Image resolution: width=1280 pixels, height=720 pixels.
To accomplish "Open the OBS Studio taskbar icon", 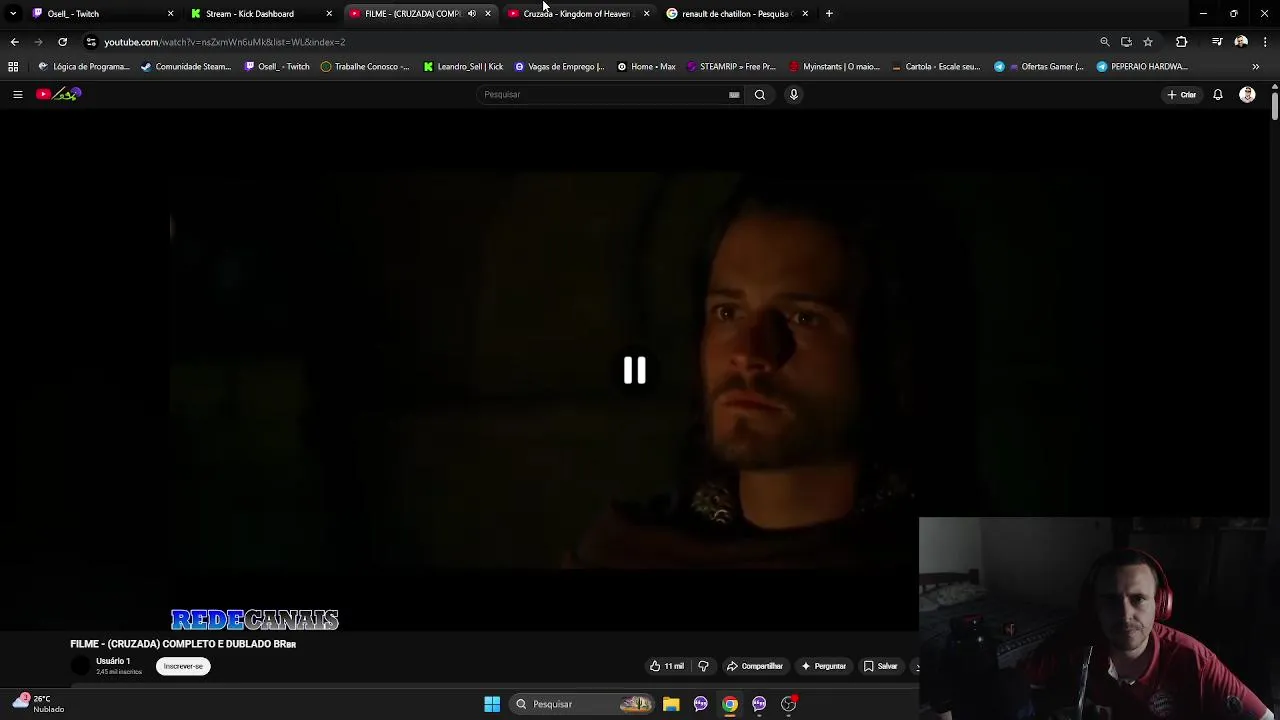I will (x=789, y=704).
